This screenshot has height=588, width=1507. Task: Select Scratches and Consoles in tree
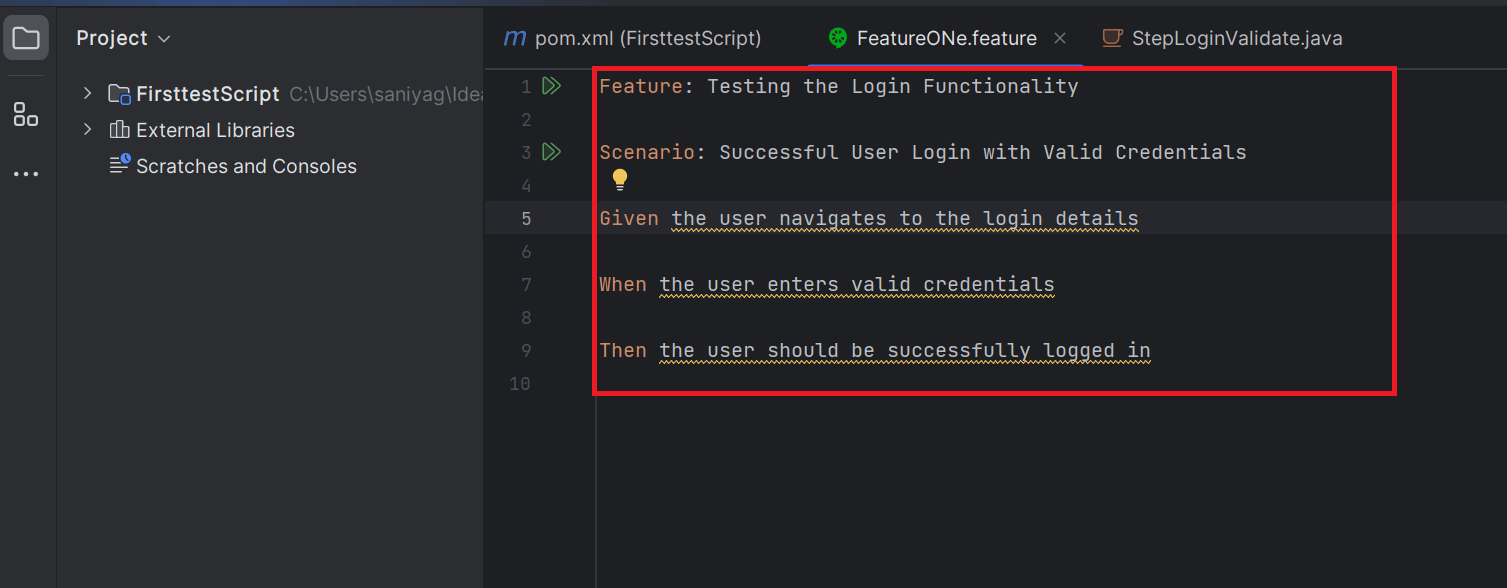coord(246,166)
